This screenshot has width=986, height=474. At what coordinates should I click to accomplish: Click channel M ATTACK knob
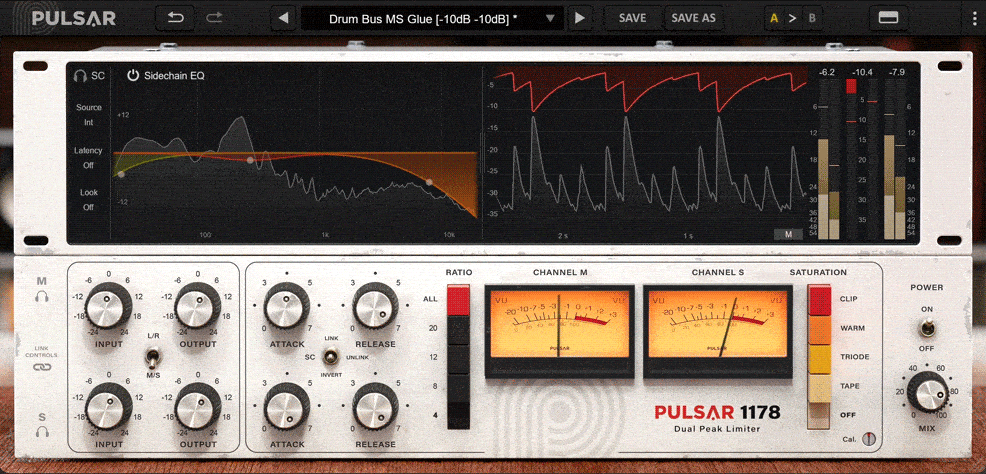tap(287, 307)
